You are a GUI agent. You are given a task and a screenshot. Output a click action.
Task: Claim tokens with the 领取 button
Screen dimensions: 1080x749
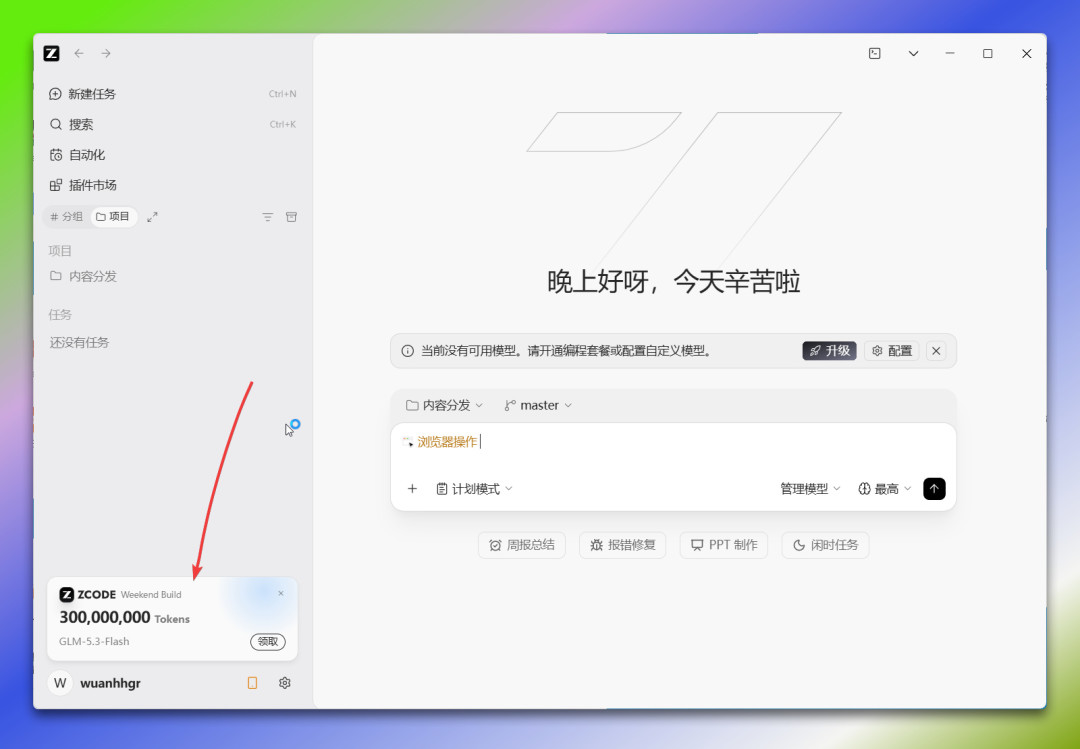tap(268, 642)
